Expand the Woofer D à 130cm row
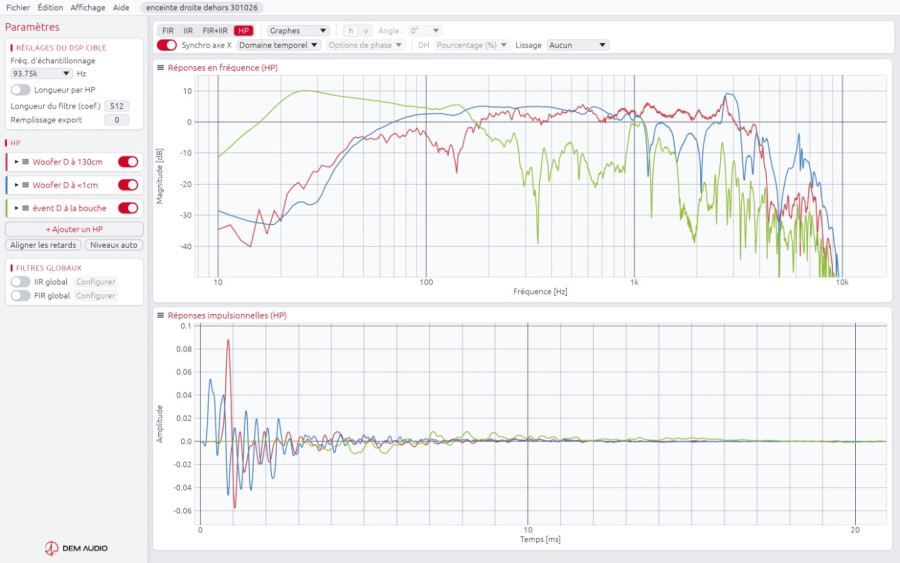The height and width of the screenshot is (563, 900). (x=17, y=162)
